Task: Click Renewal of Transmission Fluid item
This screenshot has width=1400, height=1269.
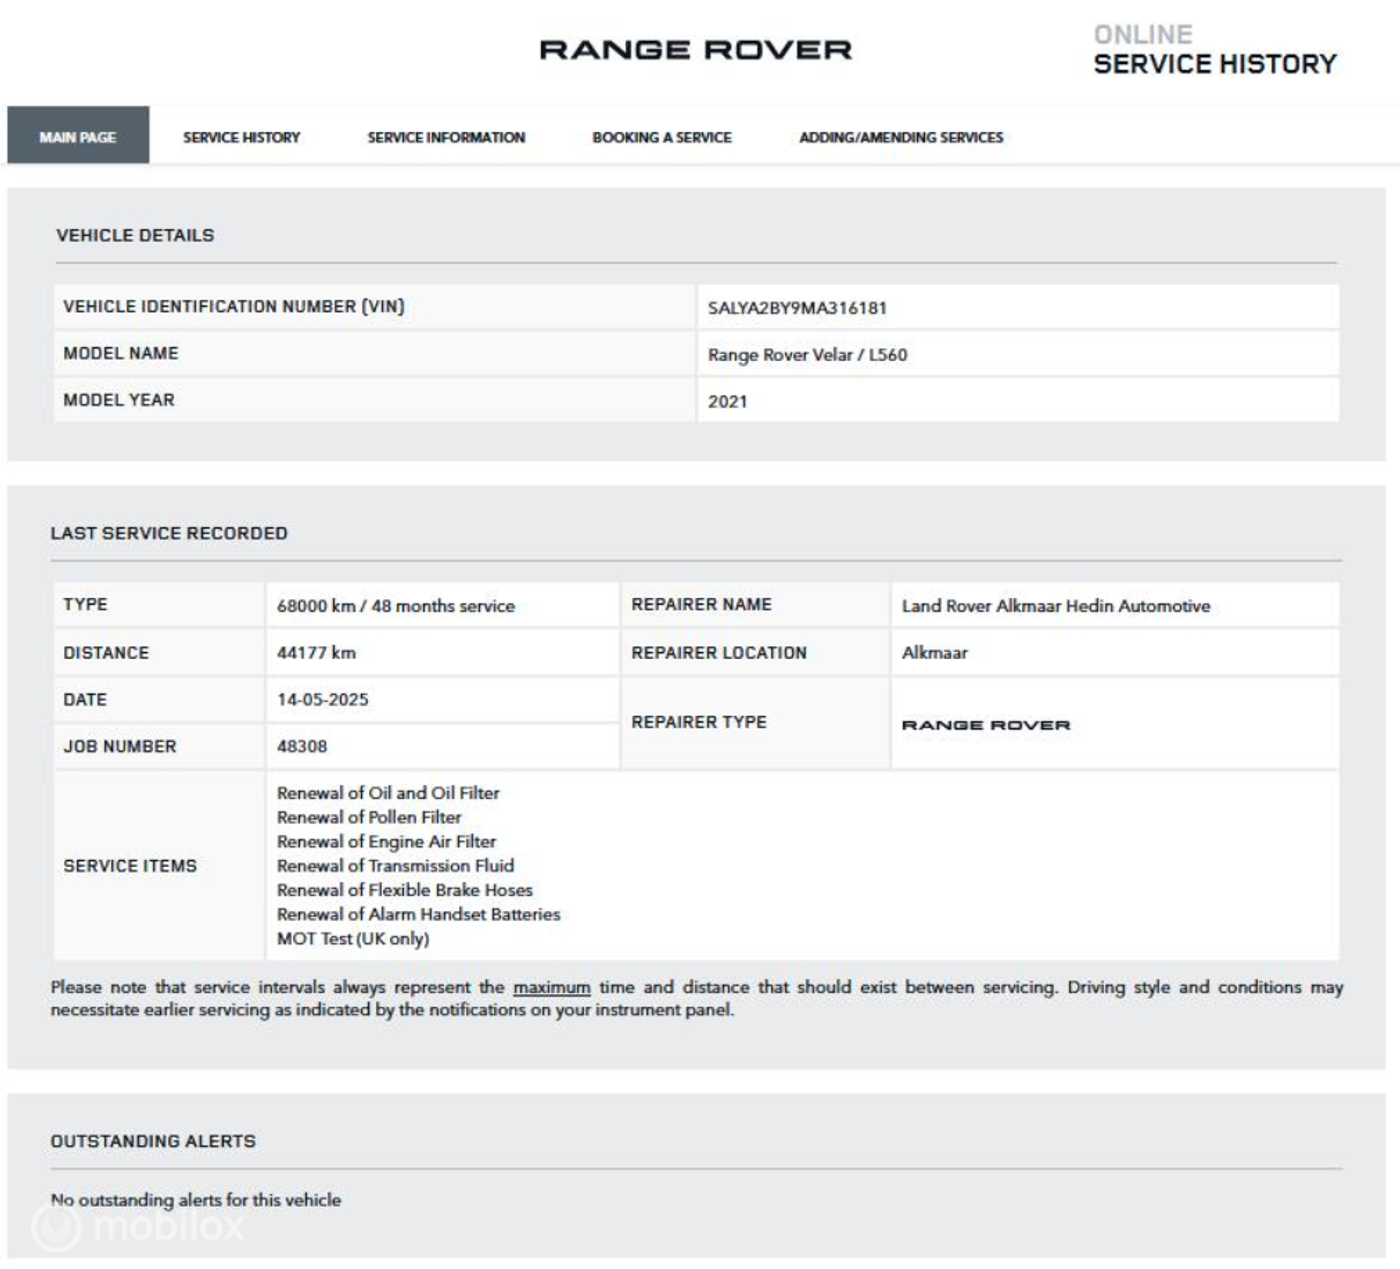Action: [395, 866]
